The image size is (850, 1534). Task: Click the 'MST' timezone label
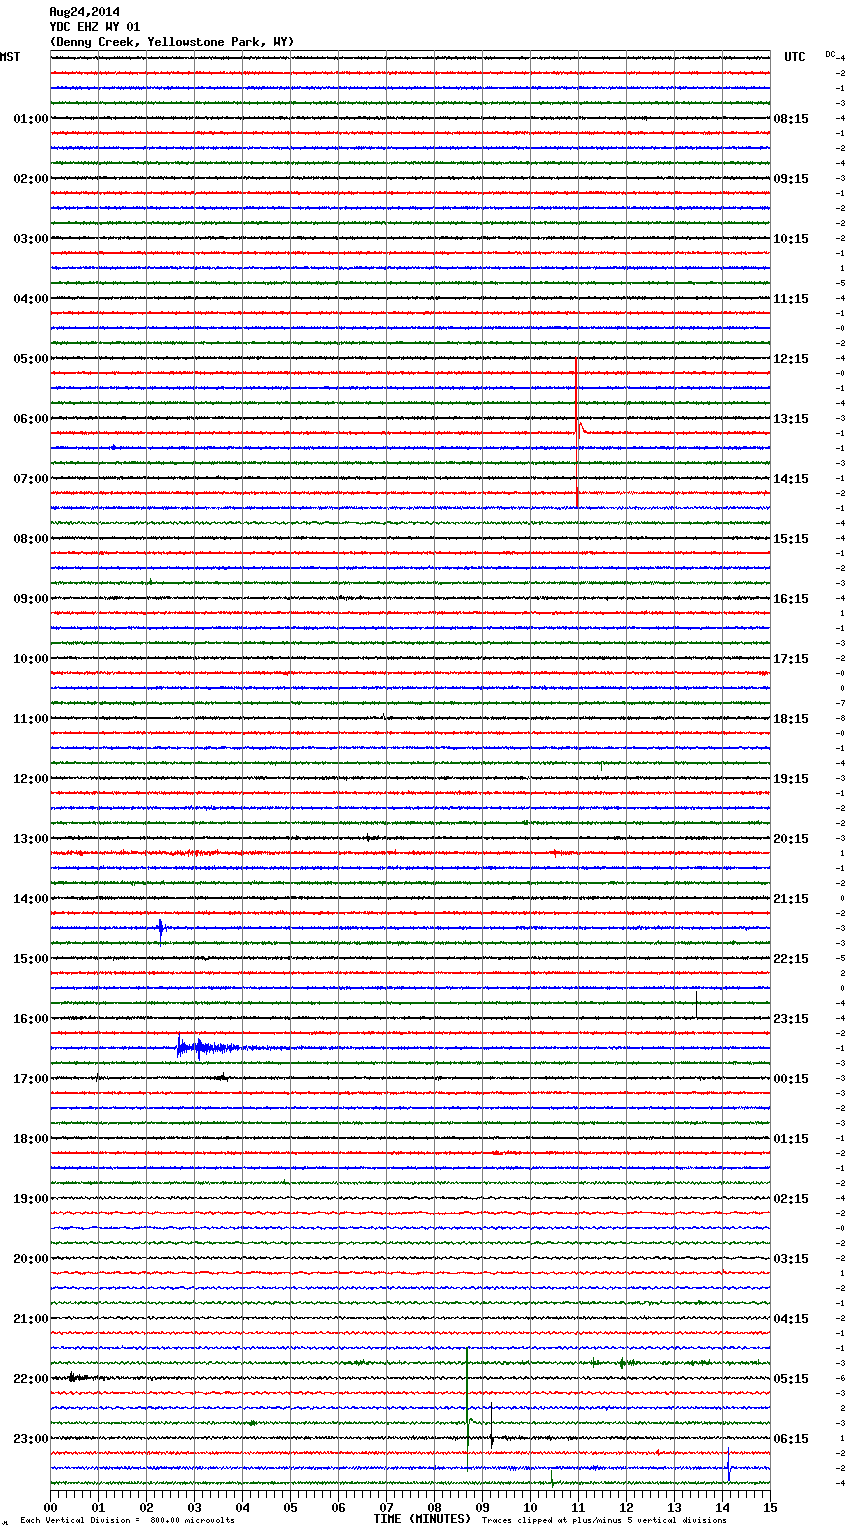pos(10,57)
